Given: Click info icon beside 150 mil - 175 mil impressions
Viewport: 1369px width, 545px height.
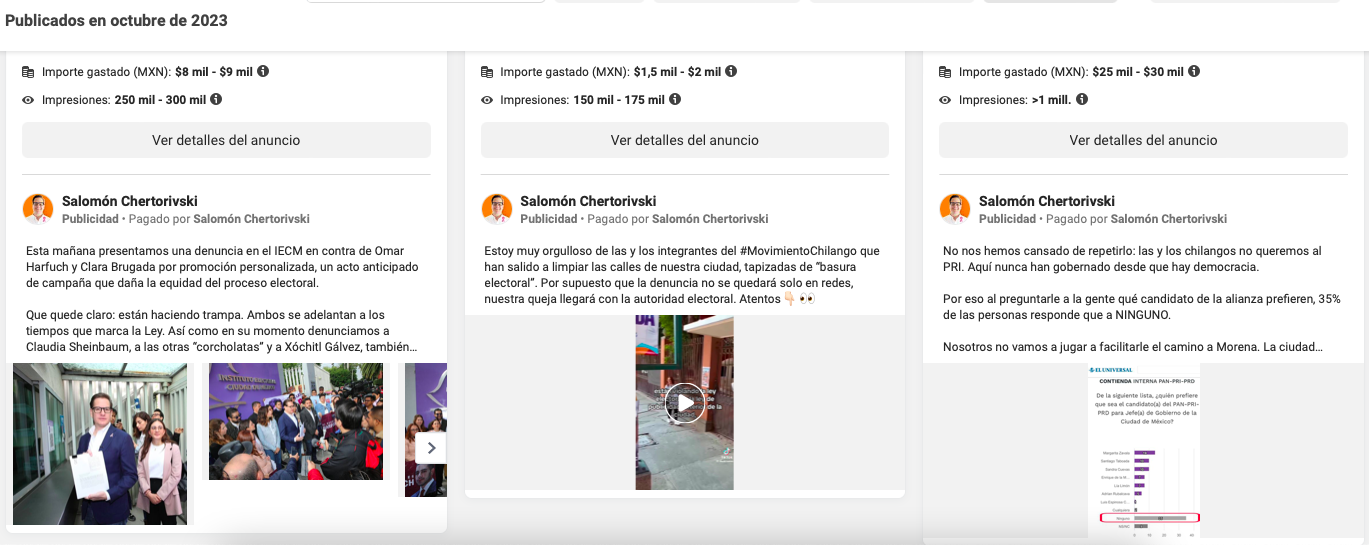Looking at the screenshot, I should click(x=675, y=100).
